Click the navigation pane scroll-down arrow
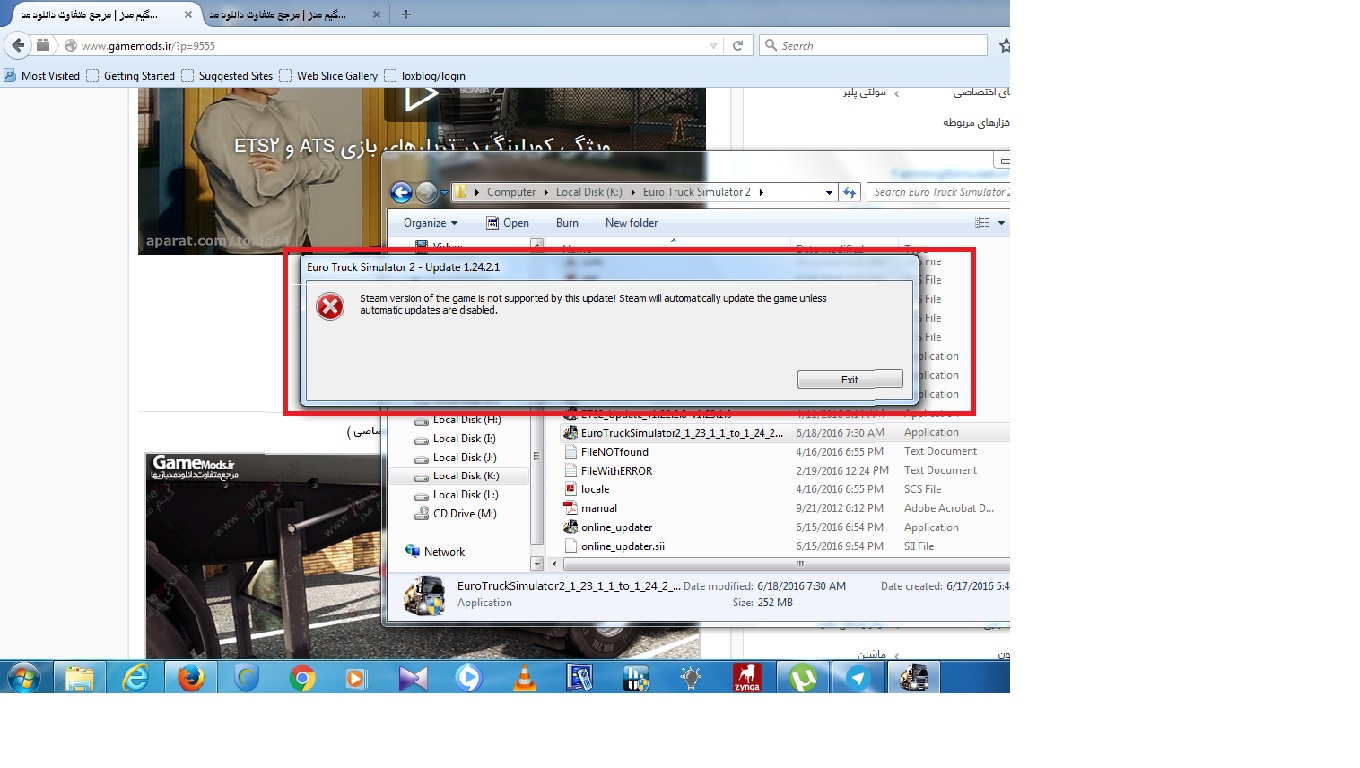This screenshot has height=768, width=1360. 537,564
